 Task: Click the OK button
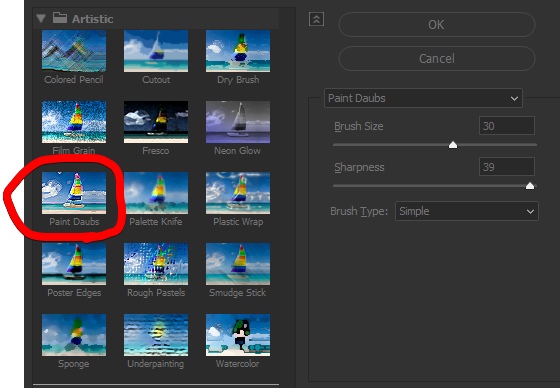click(x=437, y=25)
